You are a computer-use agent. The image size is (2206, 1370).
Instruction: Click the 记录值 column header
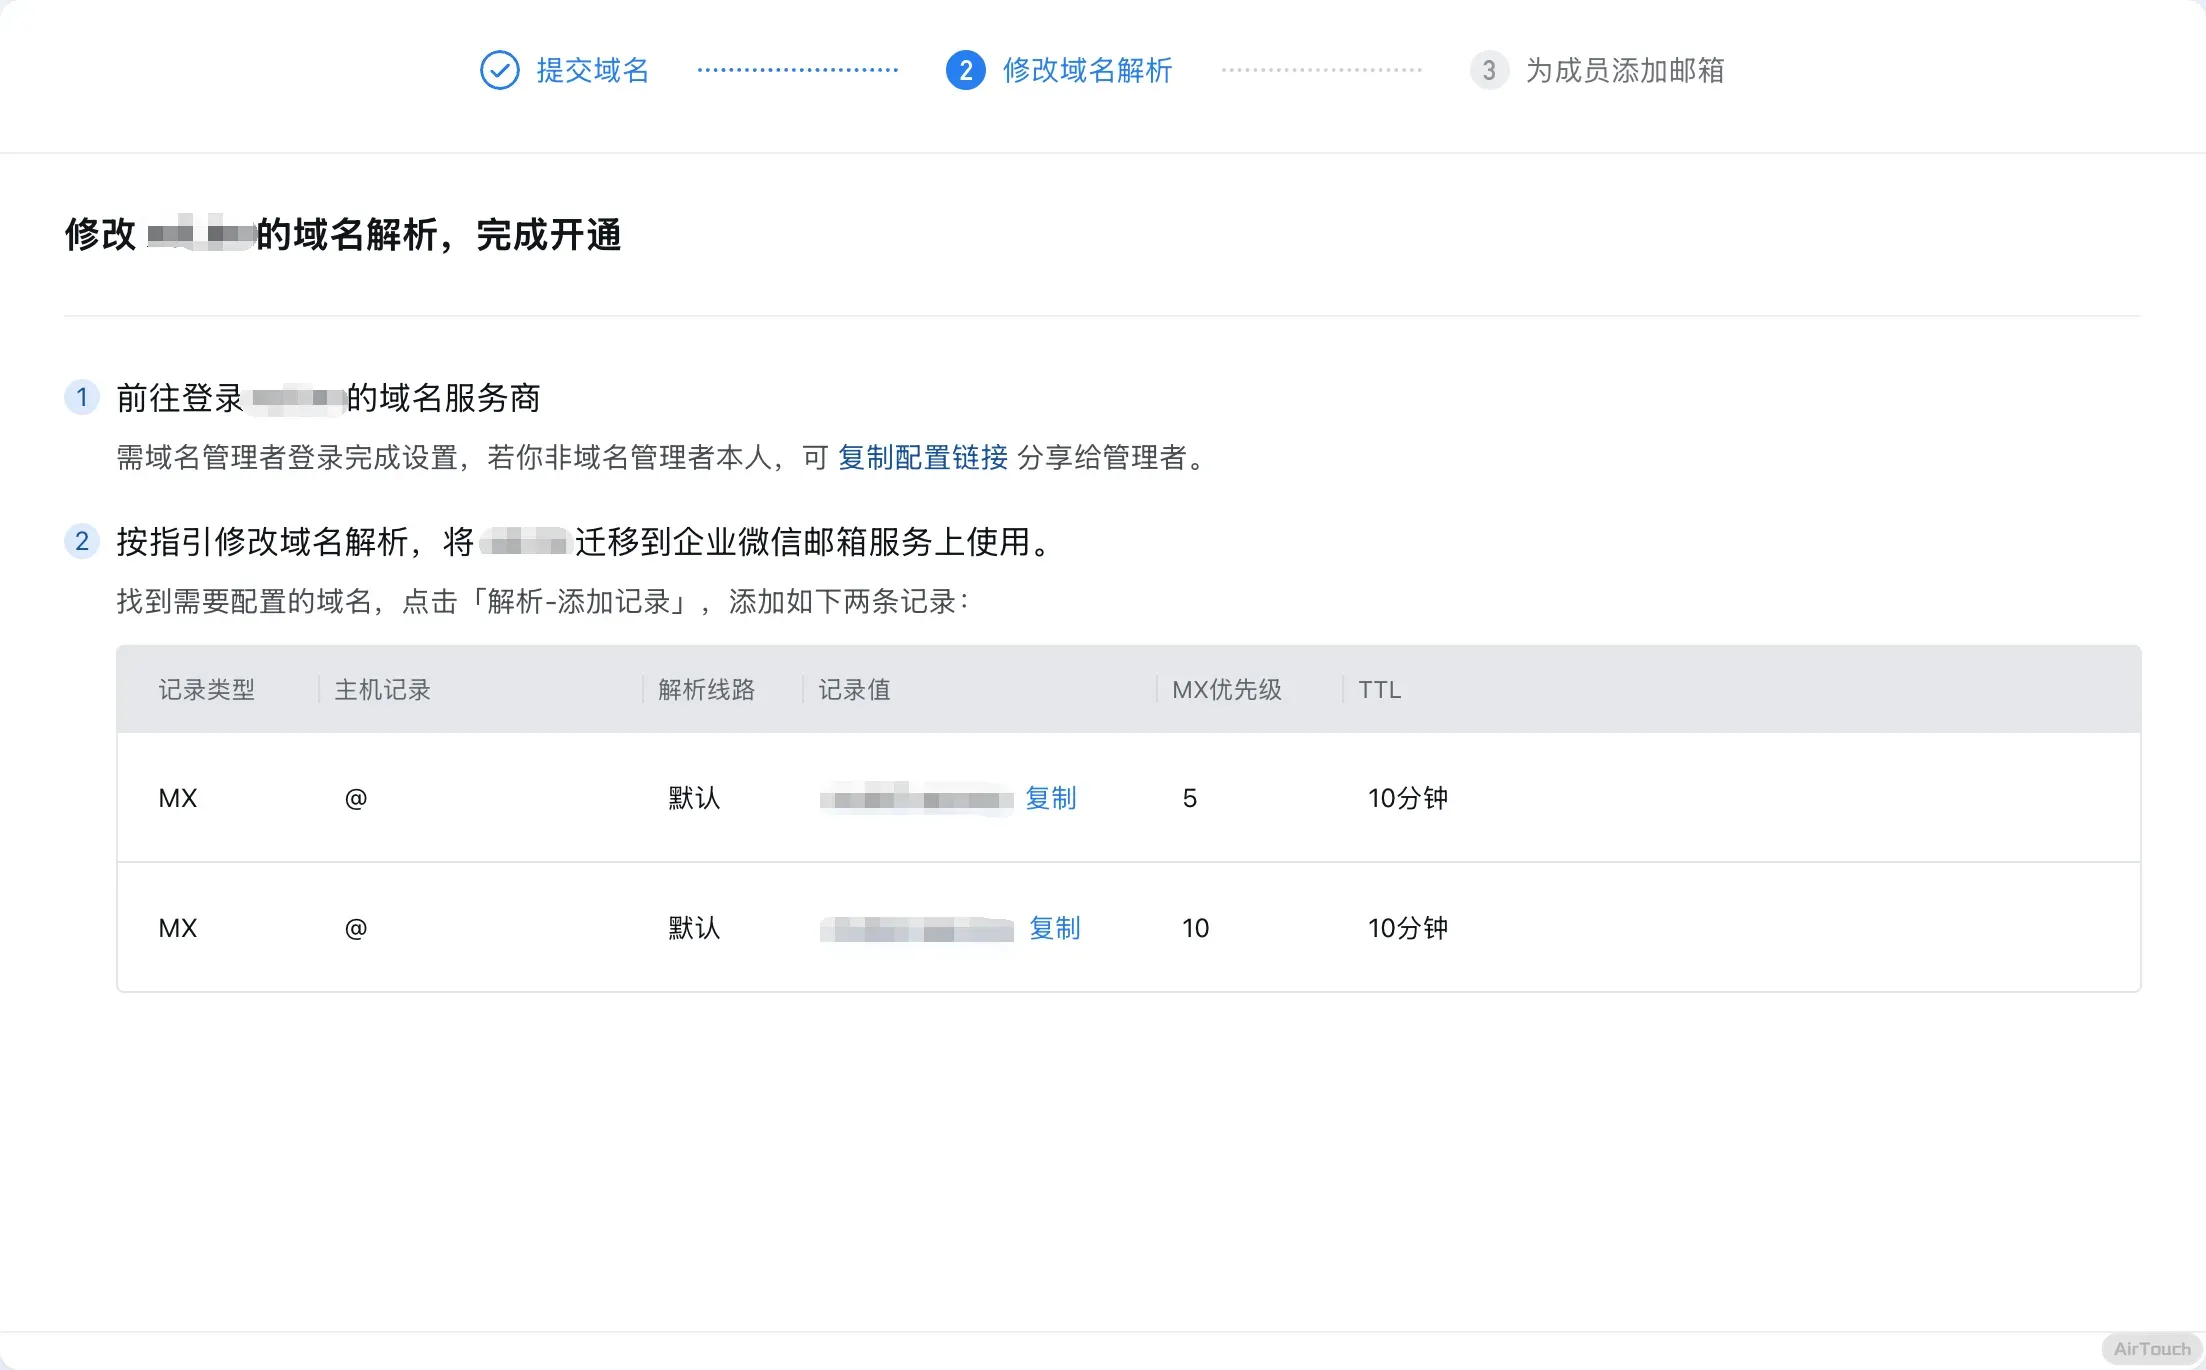click(x=854, y=689)
